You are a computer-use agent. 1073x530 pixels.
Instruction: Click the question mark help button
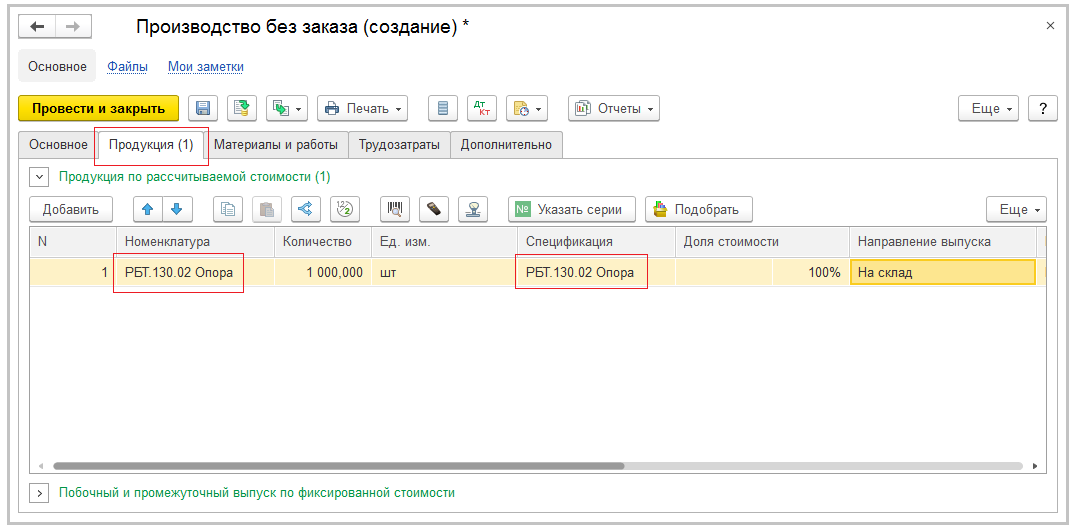1043,108
